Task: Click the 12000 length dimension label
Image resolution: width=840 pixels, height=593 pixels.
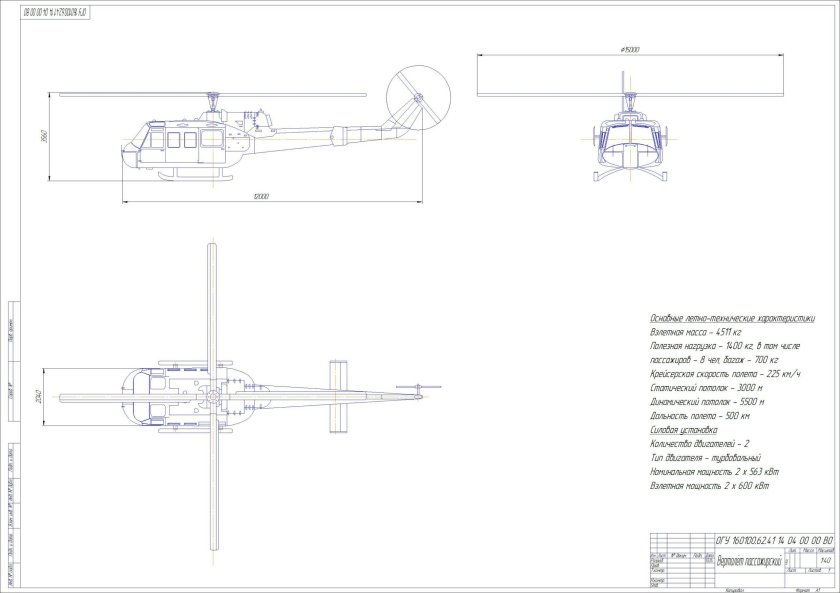Action: [262, 197]
